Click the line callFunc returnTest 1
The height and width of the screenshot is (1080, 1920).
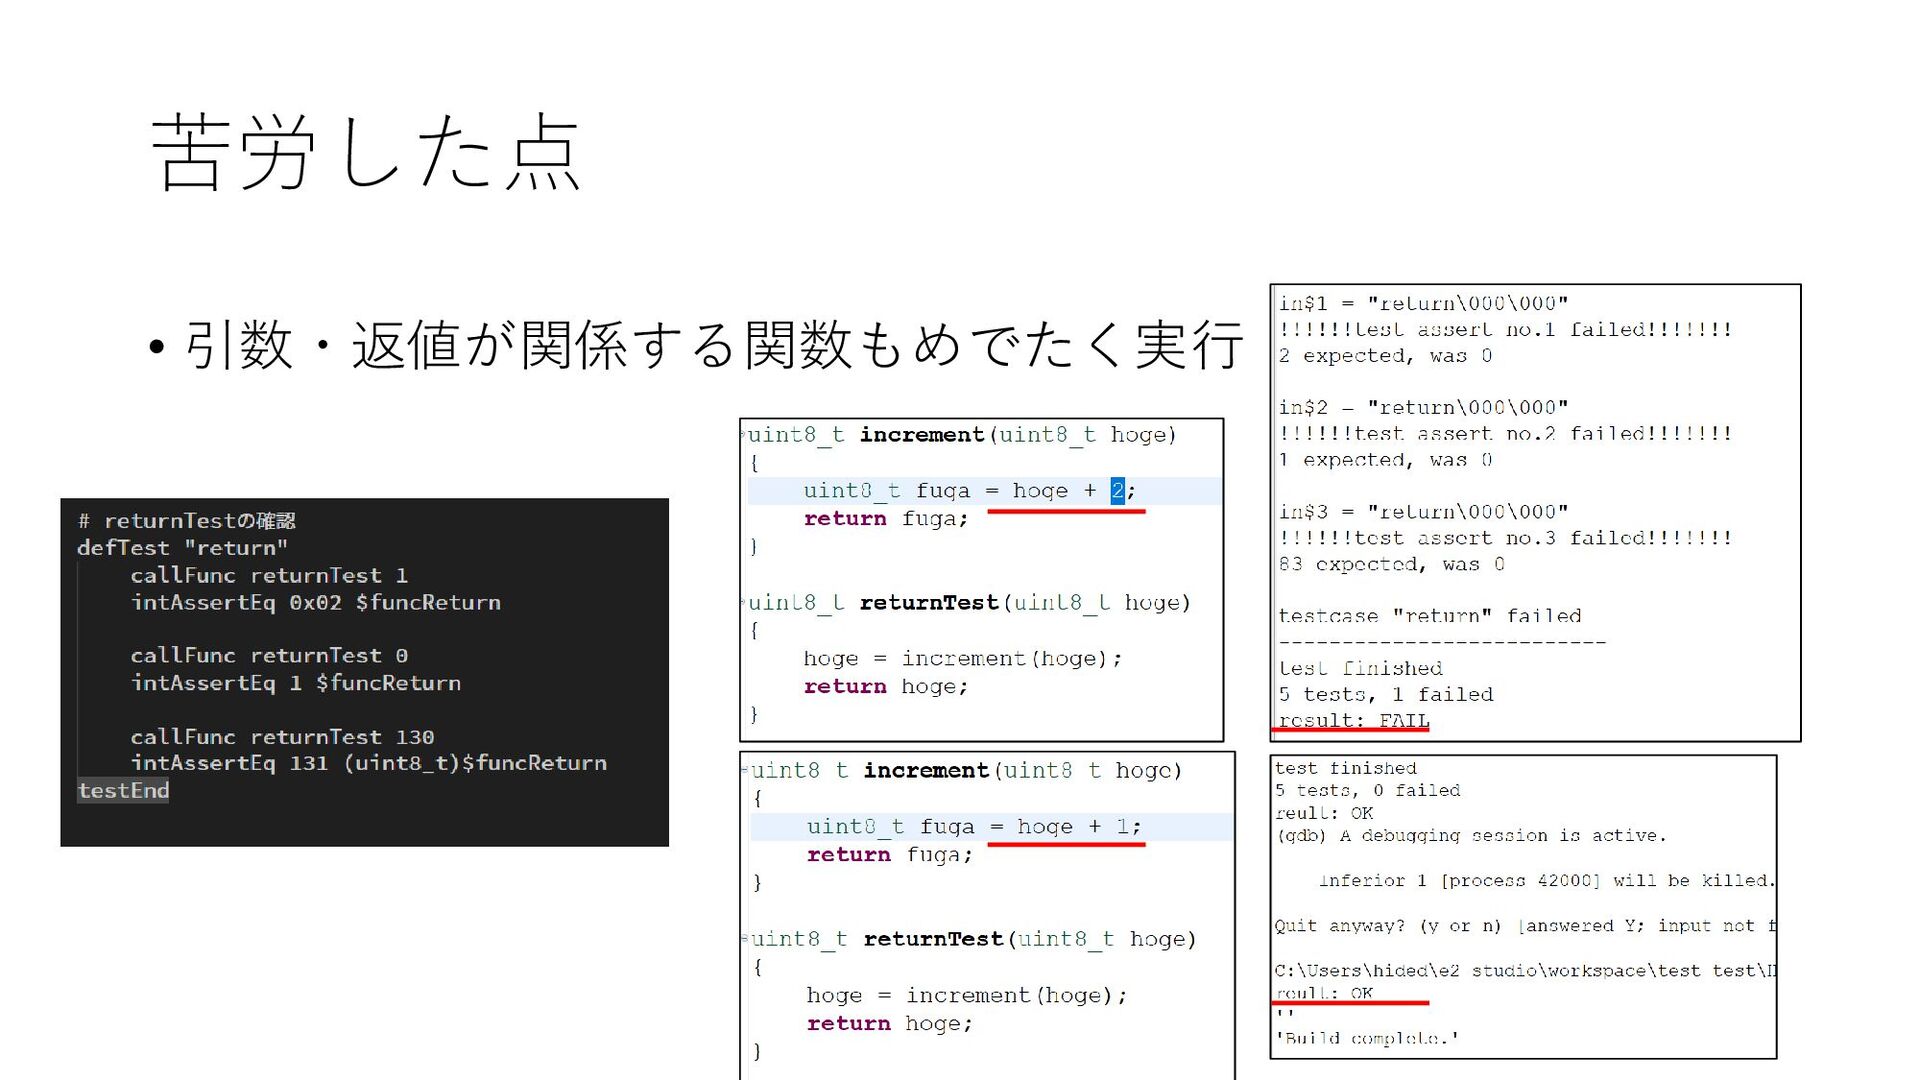click(x=269, y=575)
